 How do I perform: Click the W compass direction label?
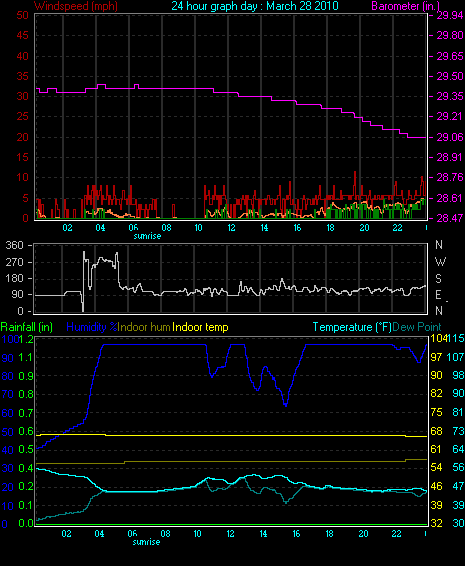coord(440,261)
